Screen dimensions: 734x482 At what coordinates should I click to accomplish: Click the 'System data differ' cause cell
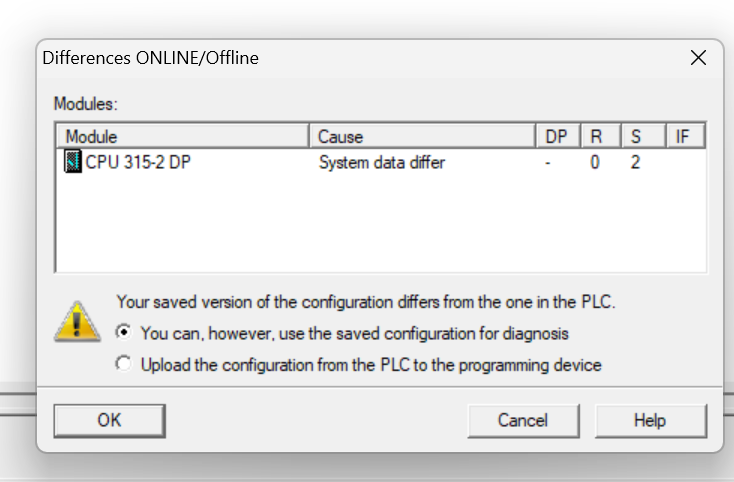382,162
